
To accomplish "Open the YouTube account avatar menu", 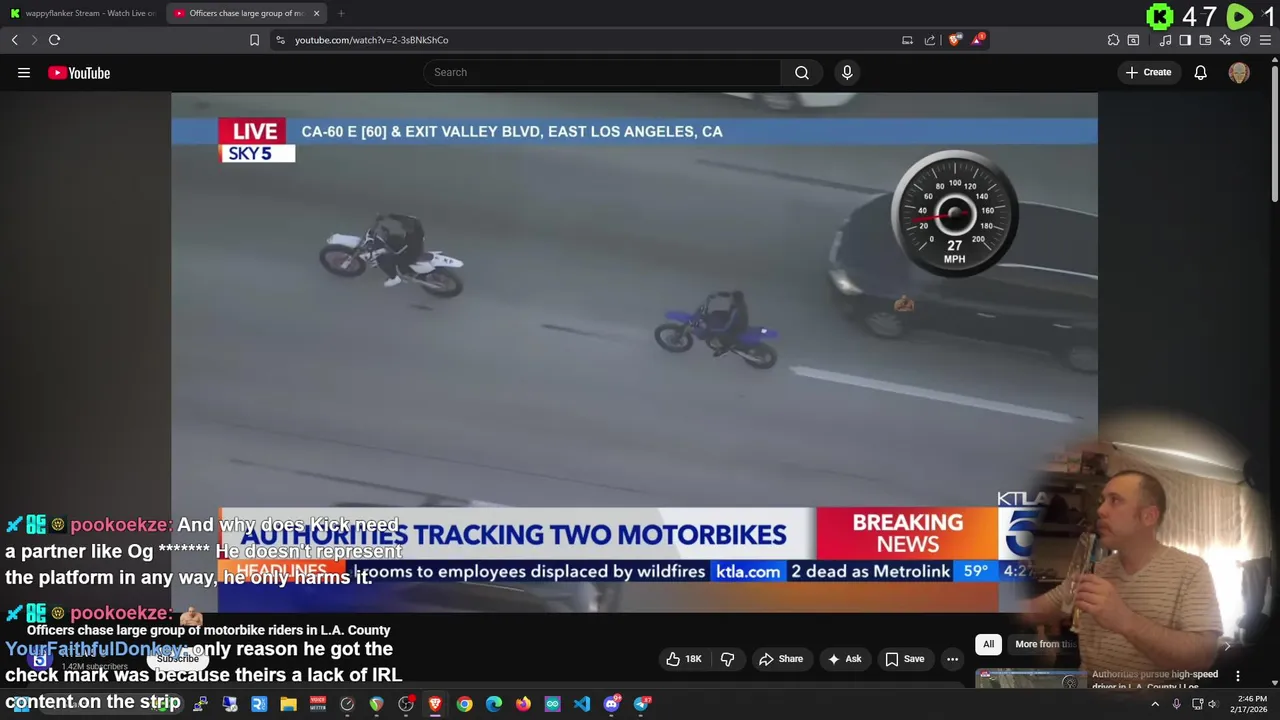I will (1239, 72).
